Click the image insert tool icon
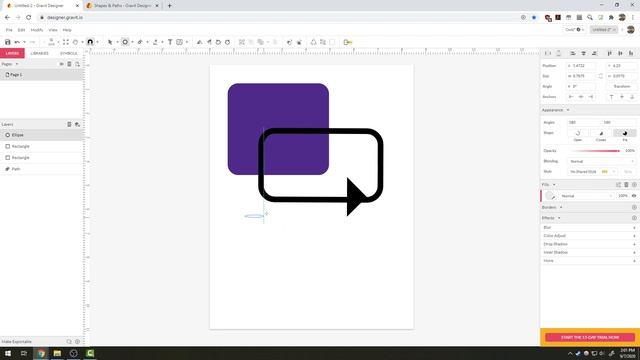This screenshot has height=360, width=640. coord(180,42)
